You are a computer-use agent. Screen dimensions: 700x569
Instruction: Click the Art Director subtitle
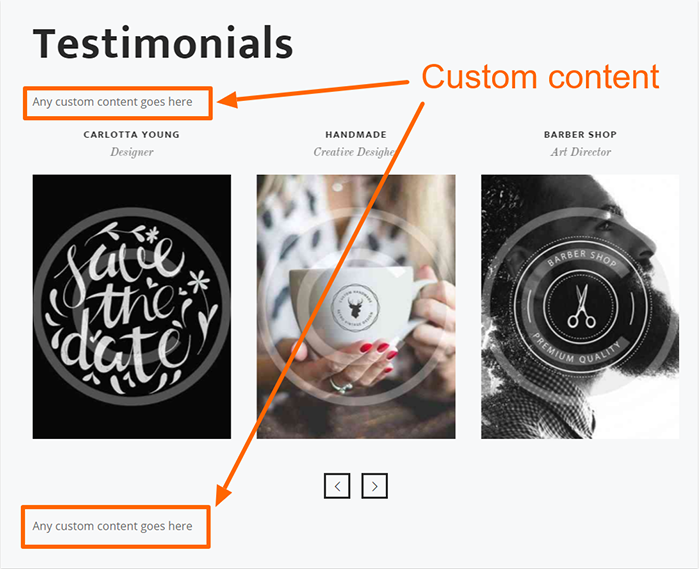580,152
